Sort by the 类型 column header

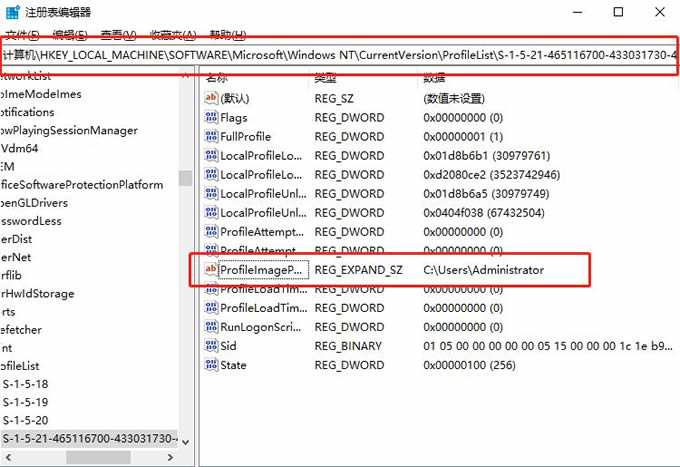[326, 77]
